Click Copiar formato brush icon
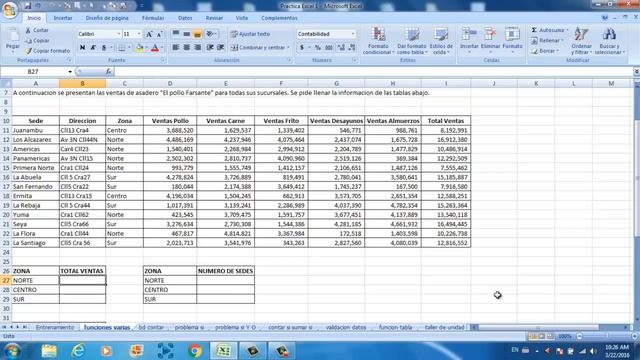The width and height of the screenshot is (640, 360). (28, 51)
